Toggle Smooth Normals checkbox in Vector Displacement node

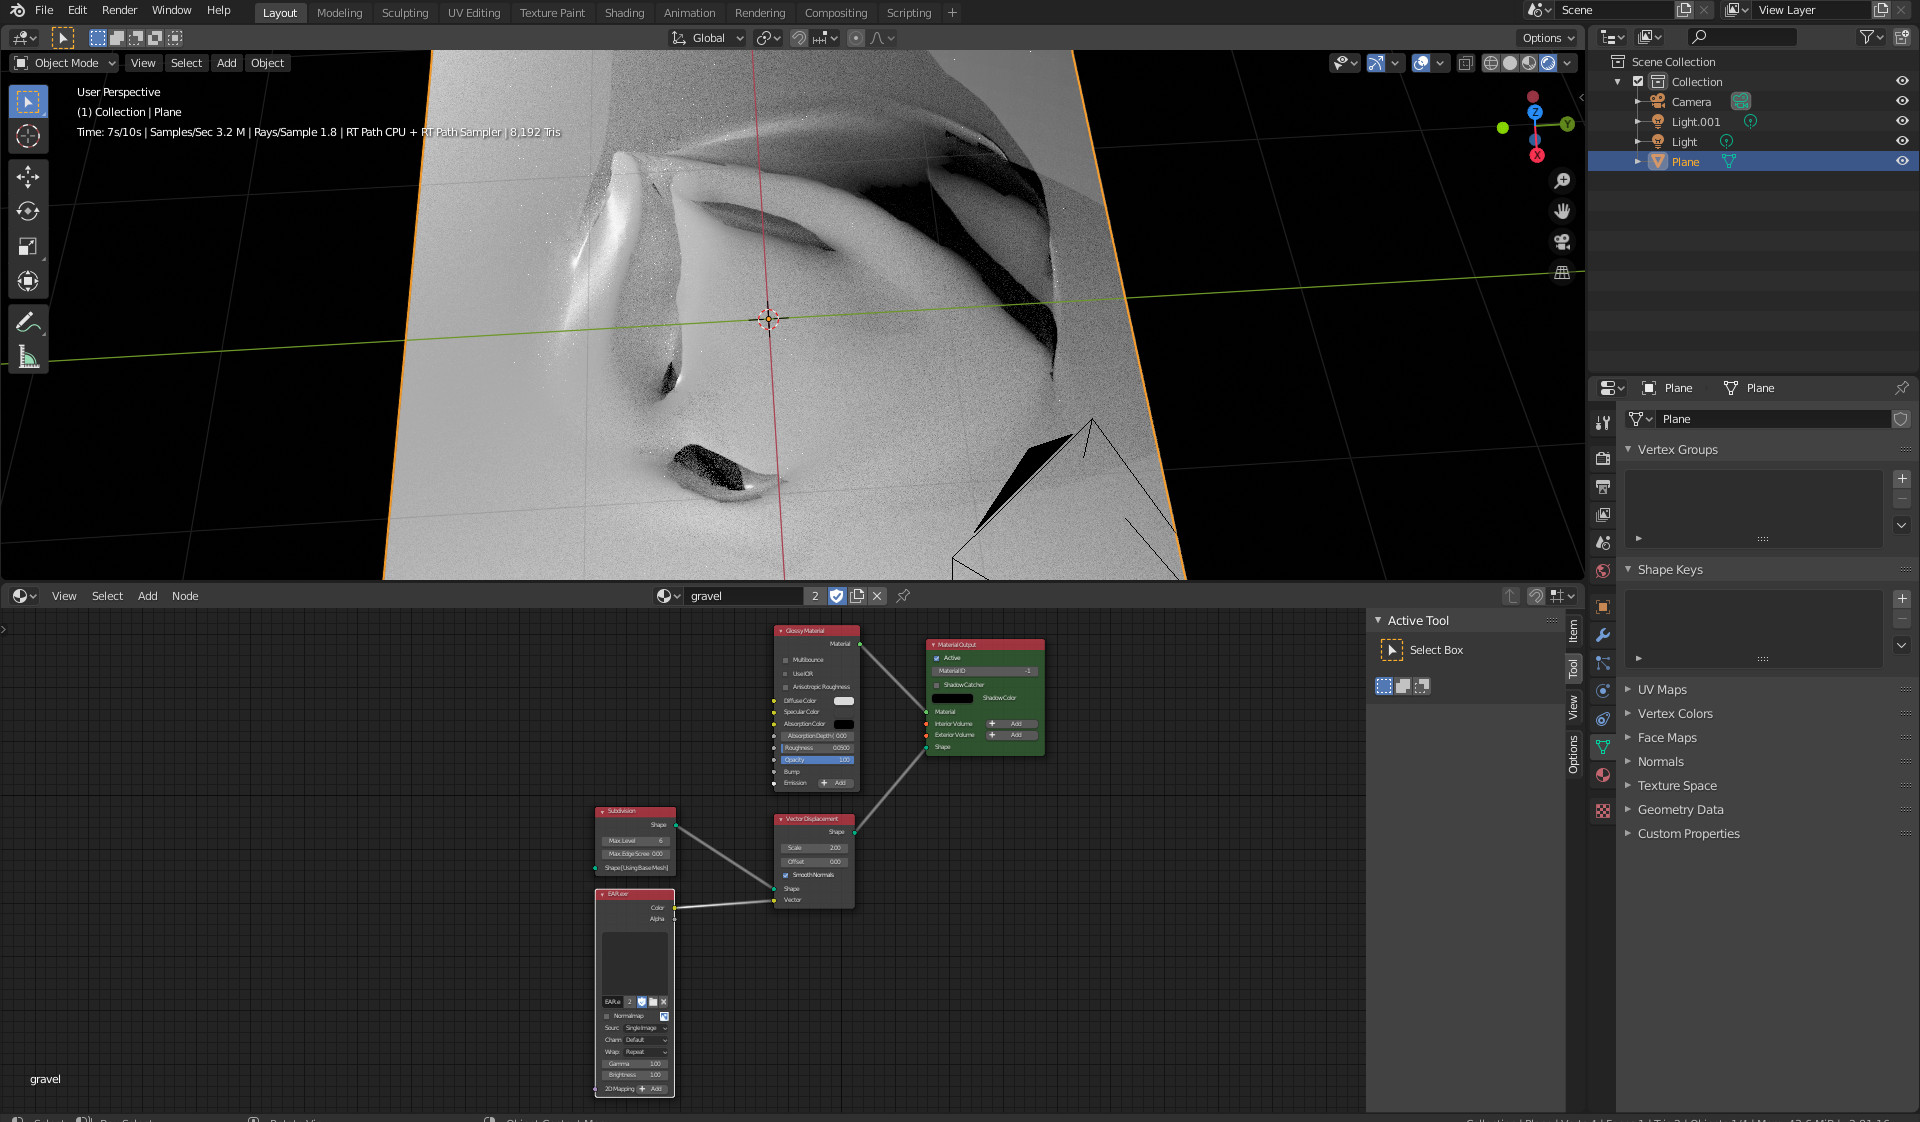tap(786, 875)
